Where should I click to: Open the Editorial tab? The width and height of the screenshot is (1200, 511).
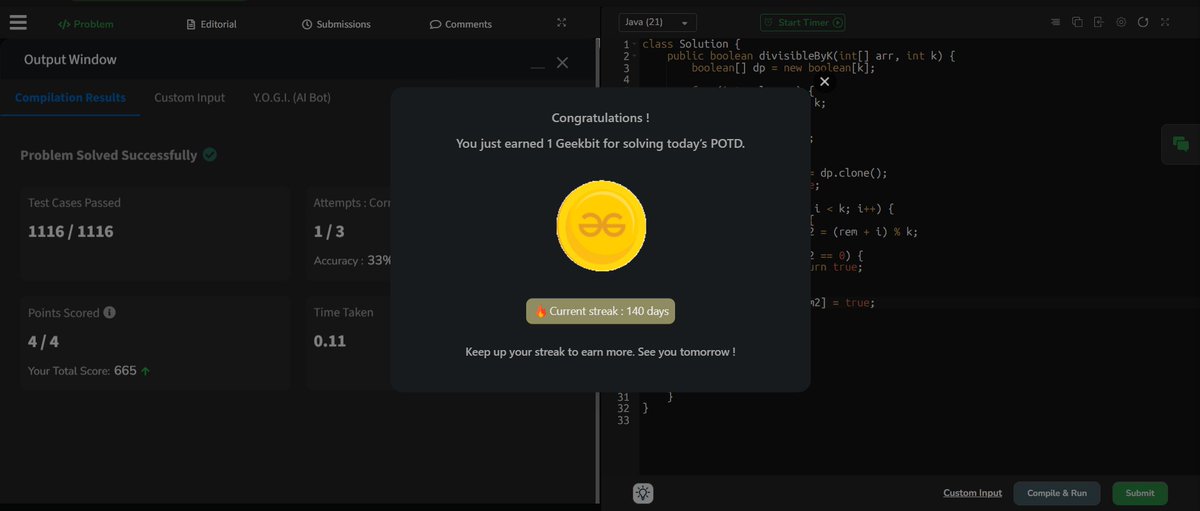(x=212, y=24)
